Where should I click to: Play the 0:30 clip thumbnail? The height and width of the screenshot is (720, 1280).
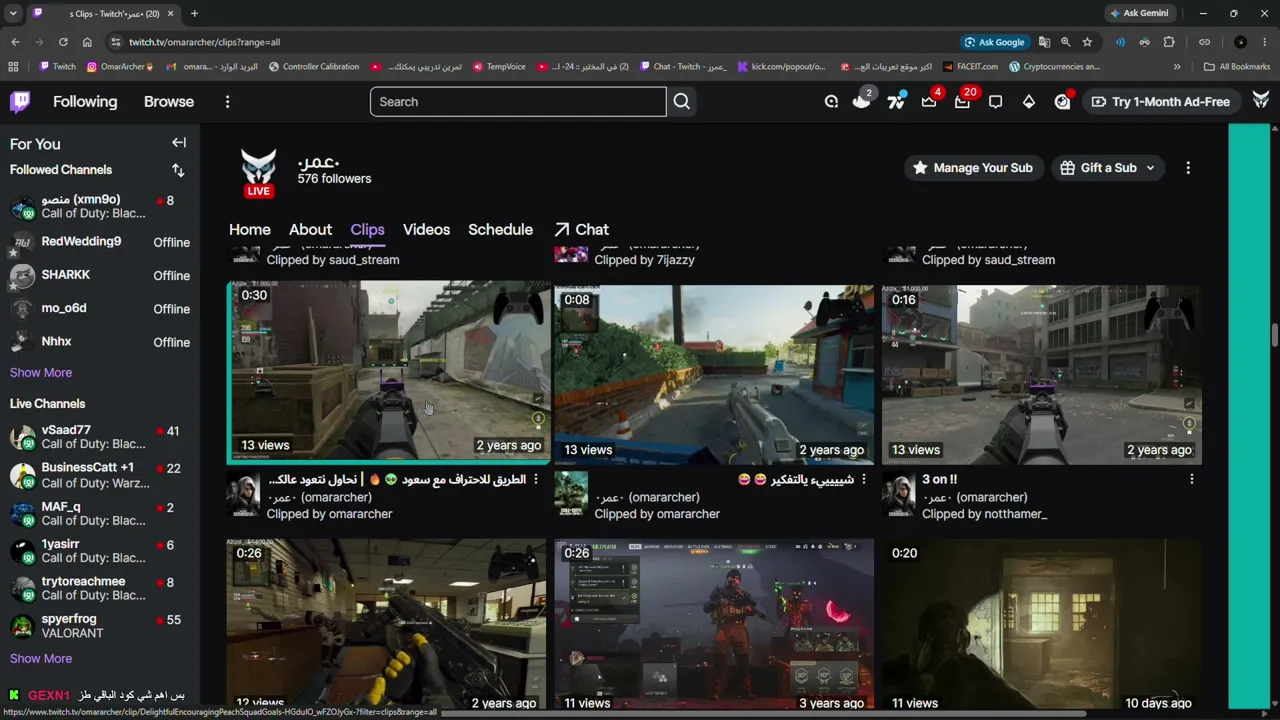(x=389, y=370)
